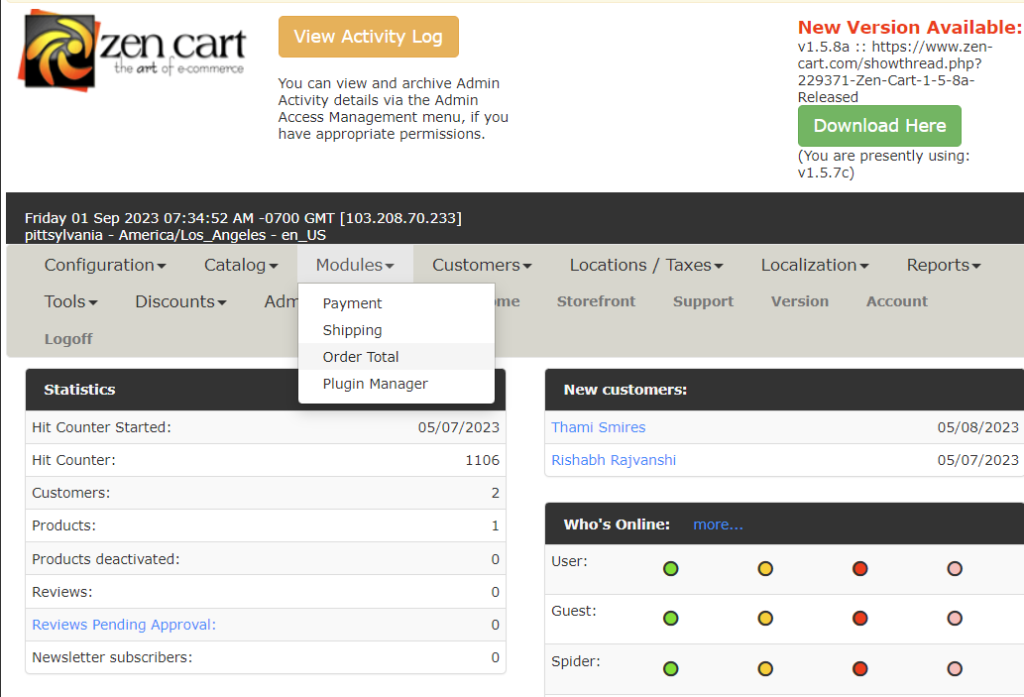The height and width of the screenshot is (697, 1024).
Task: Click the Who's Online more link
Action: pyautogui.click(x=718, y=525)
